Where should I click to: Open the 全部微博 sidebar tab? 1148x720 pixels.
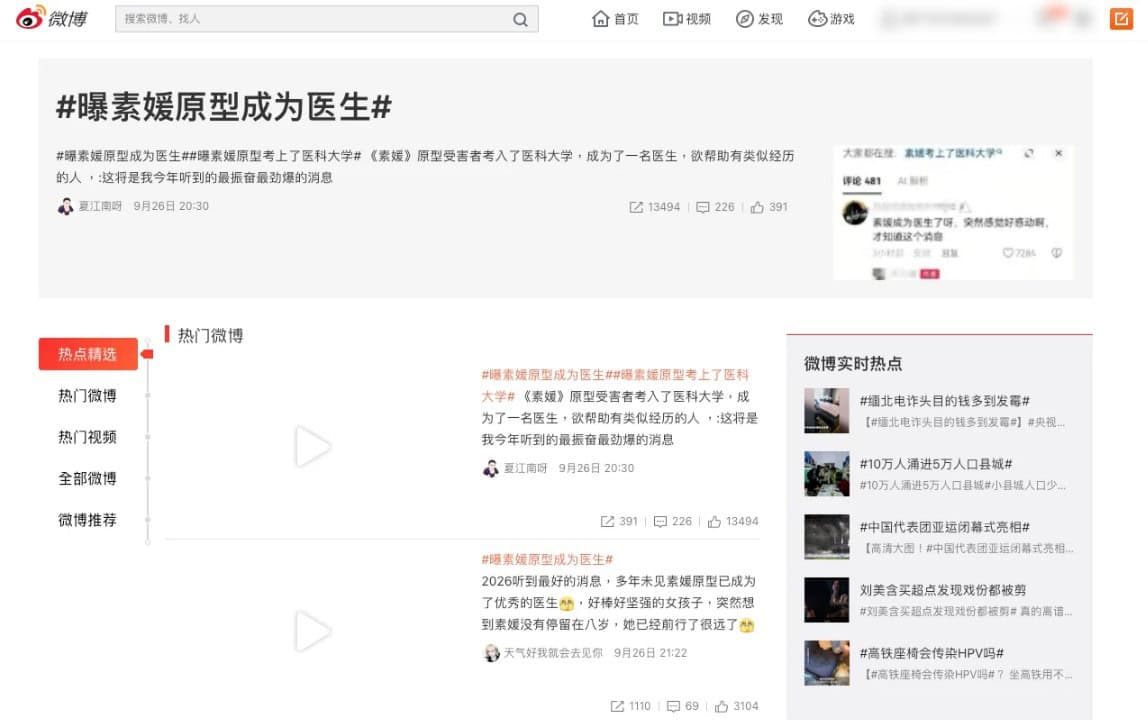87,478
